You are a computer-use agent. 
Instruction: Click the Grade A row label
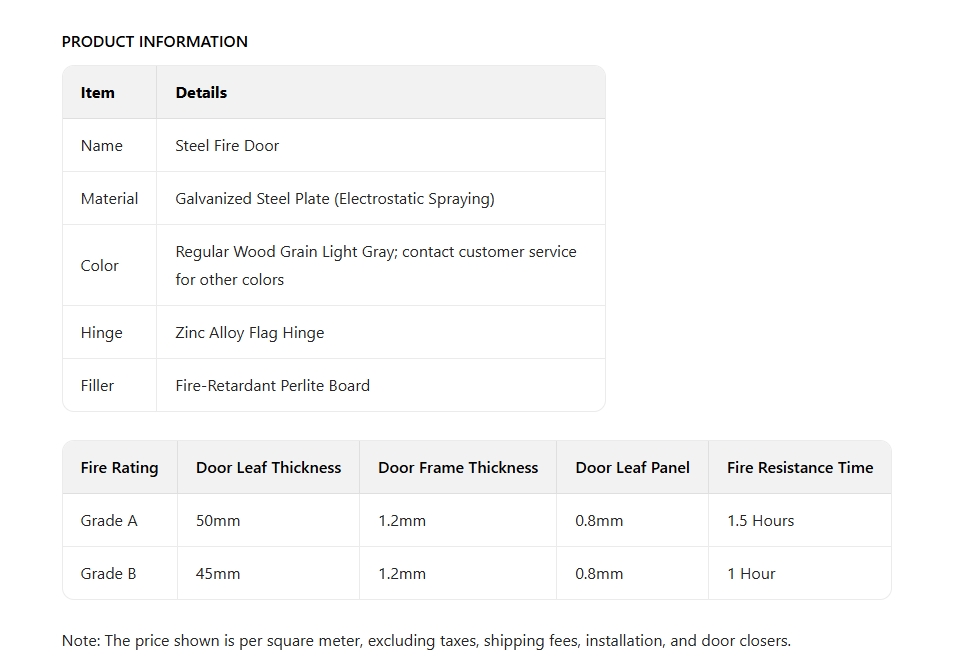coord(109,521)
